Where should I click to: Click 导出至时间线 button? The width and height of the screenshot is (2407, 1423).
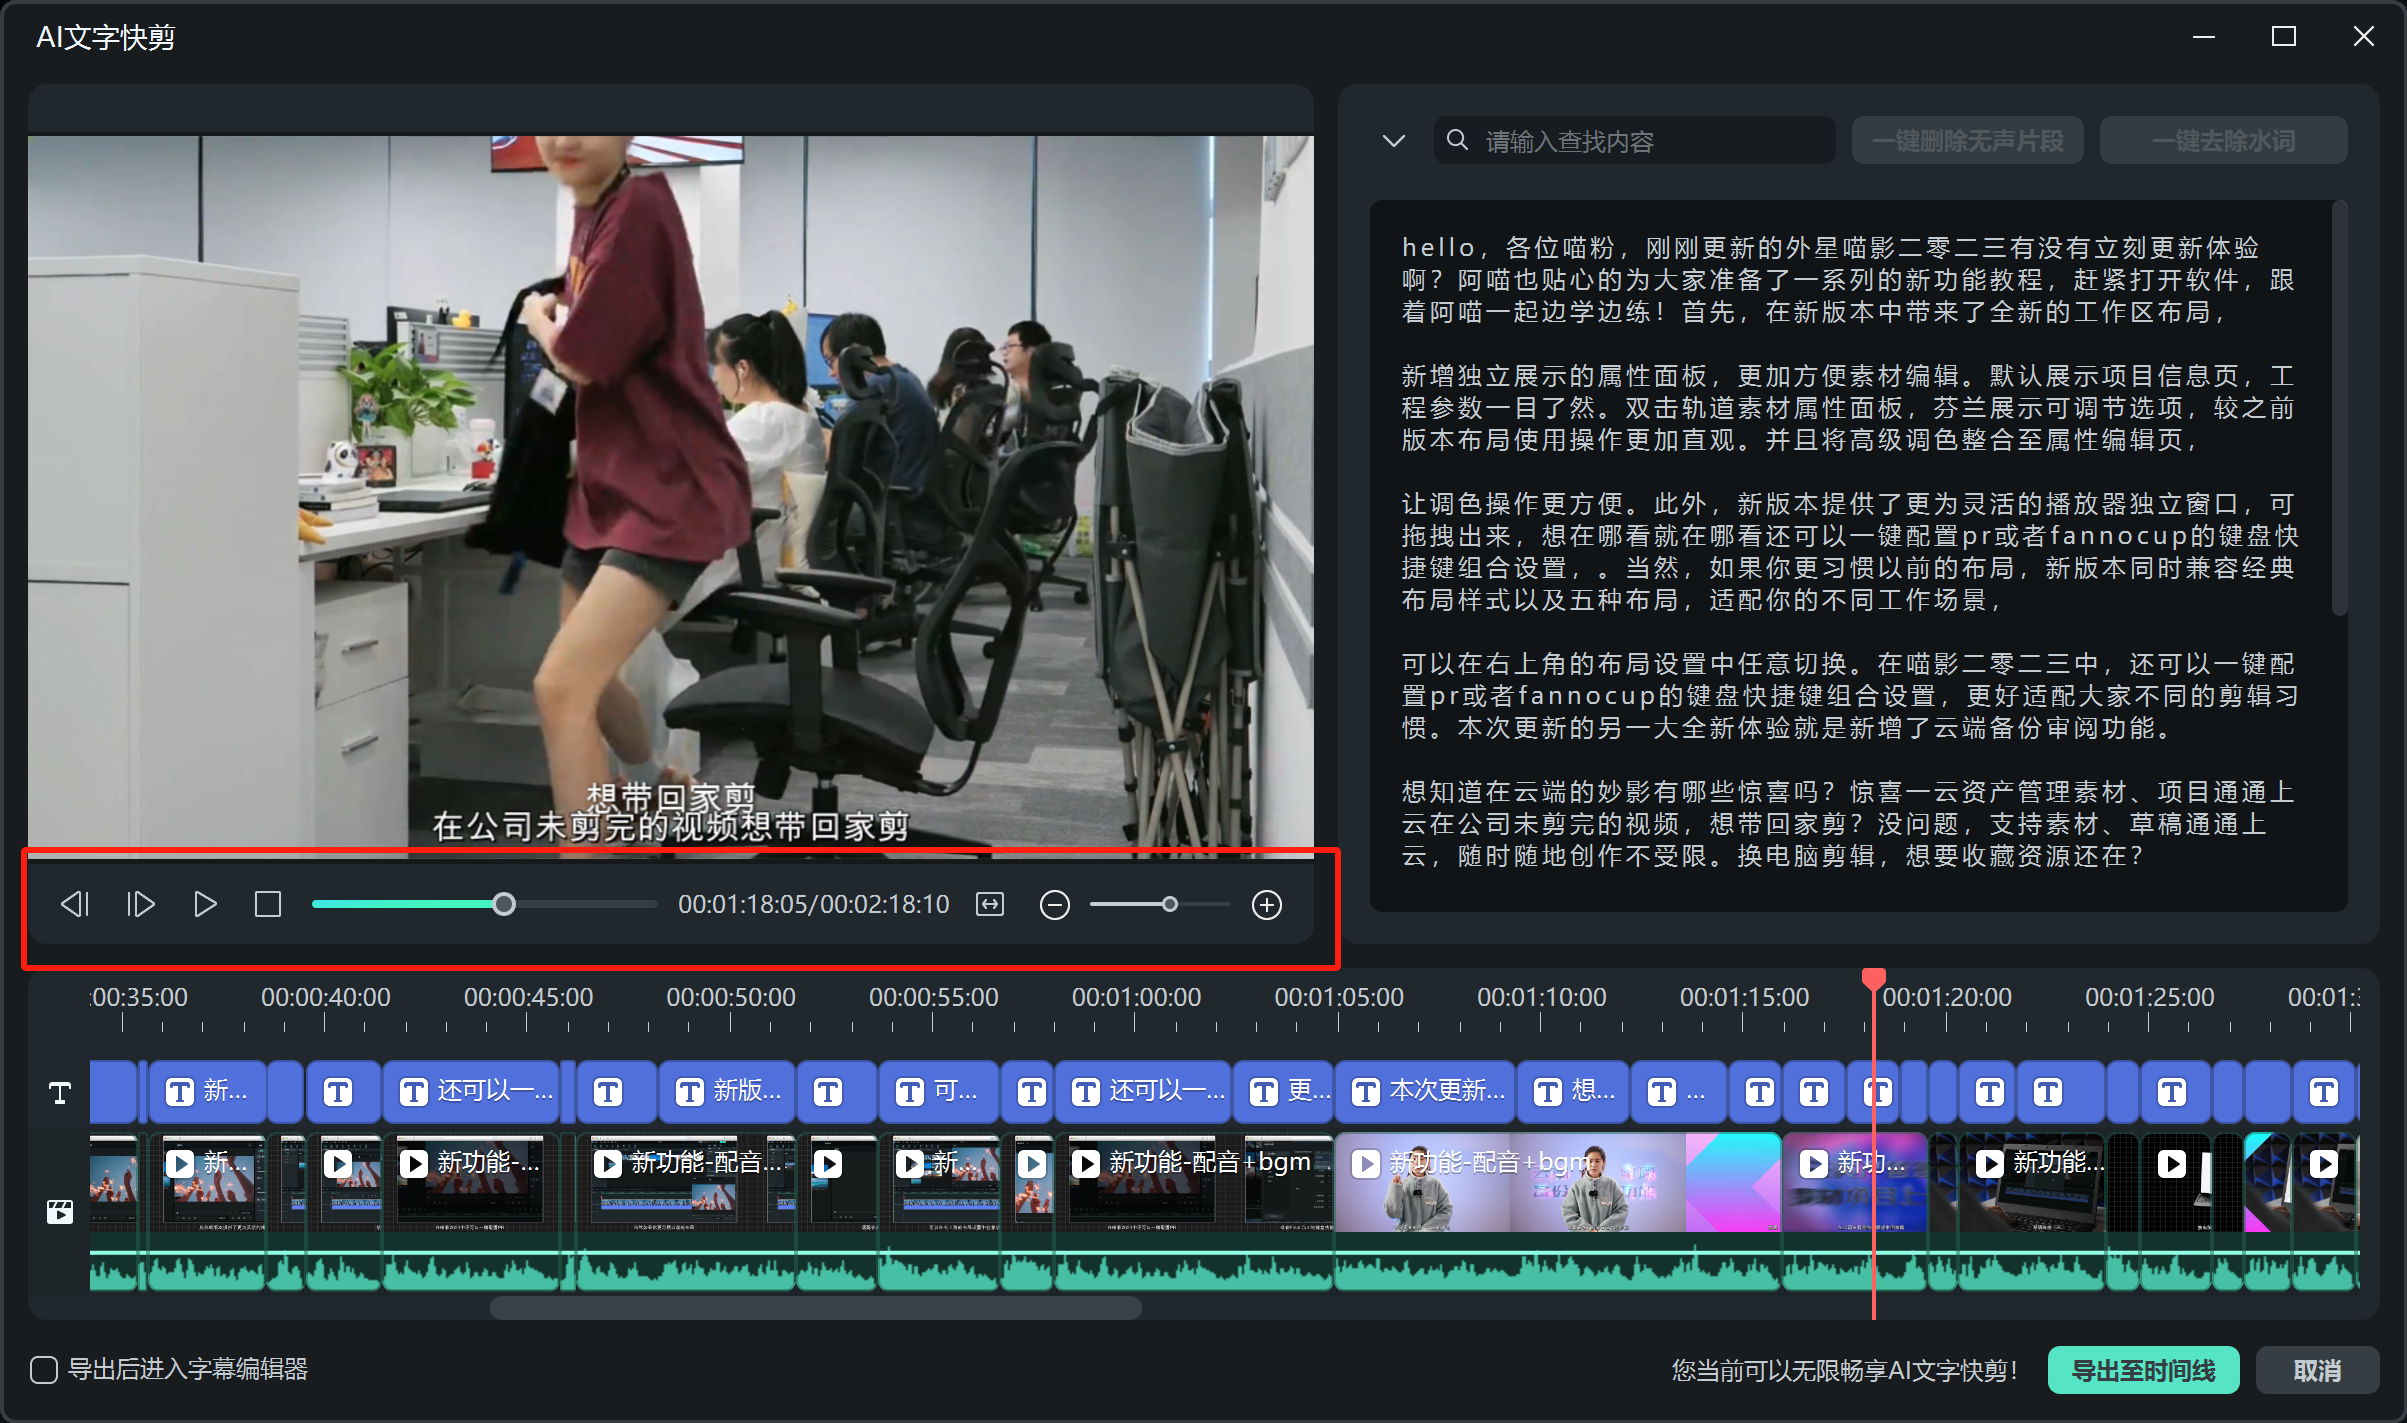coord(2142,1370)
